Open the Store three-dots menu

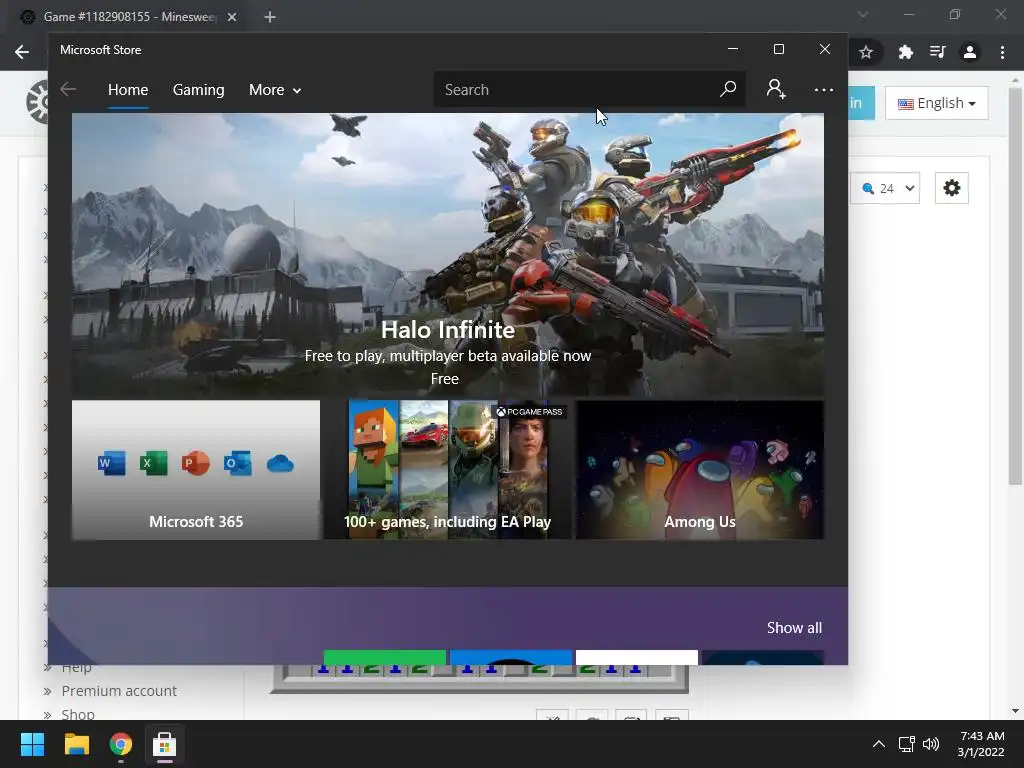824,89
